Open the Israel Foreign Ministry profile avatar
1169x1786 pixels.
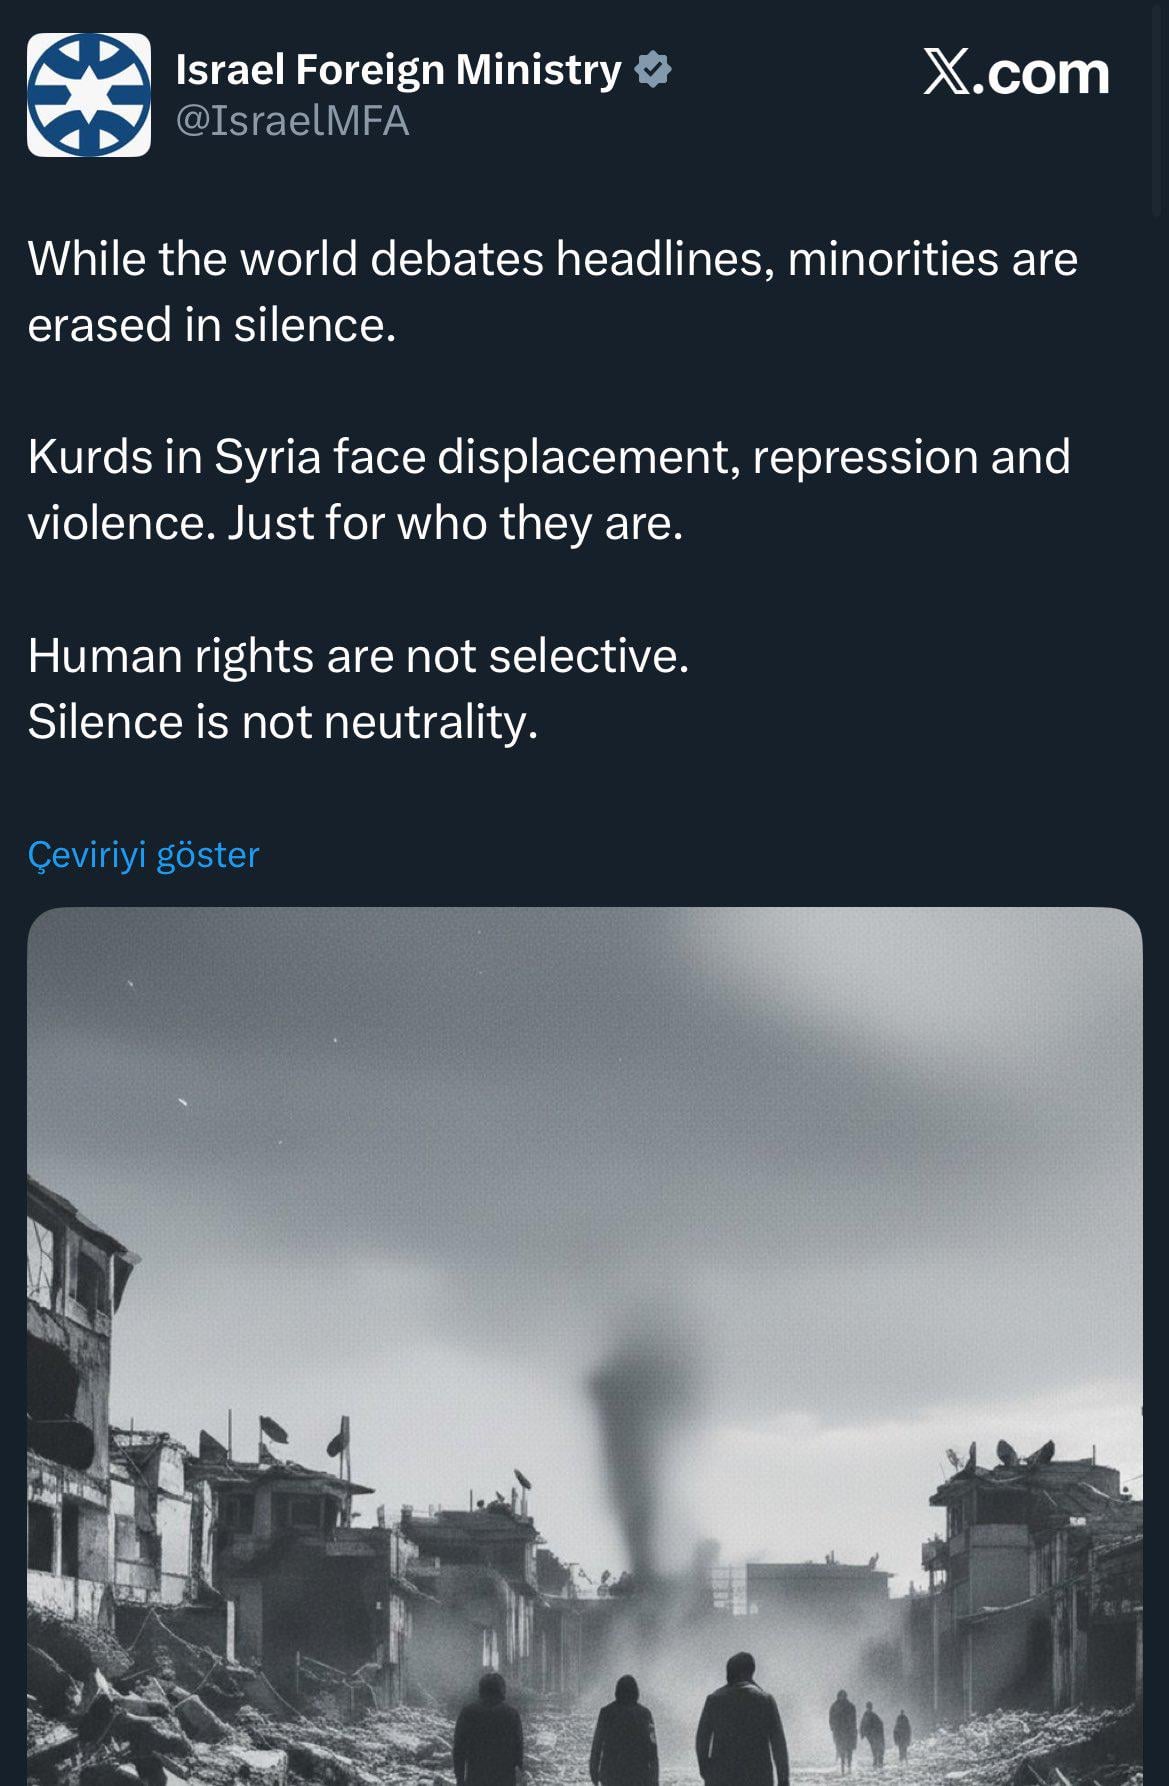click(x=89, y=95)
